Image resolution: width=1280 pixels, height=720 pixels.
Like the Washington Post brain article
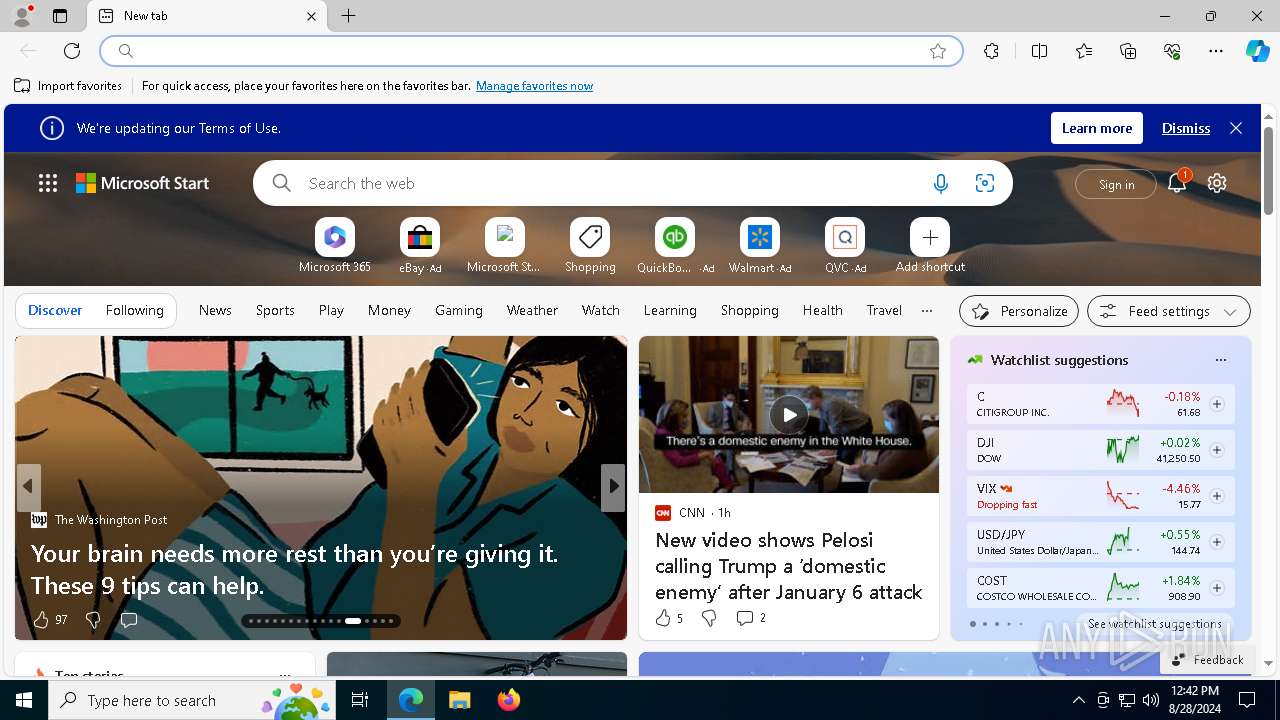[x=41, y=620]
